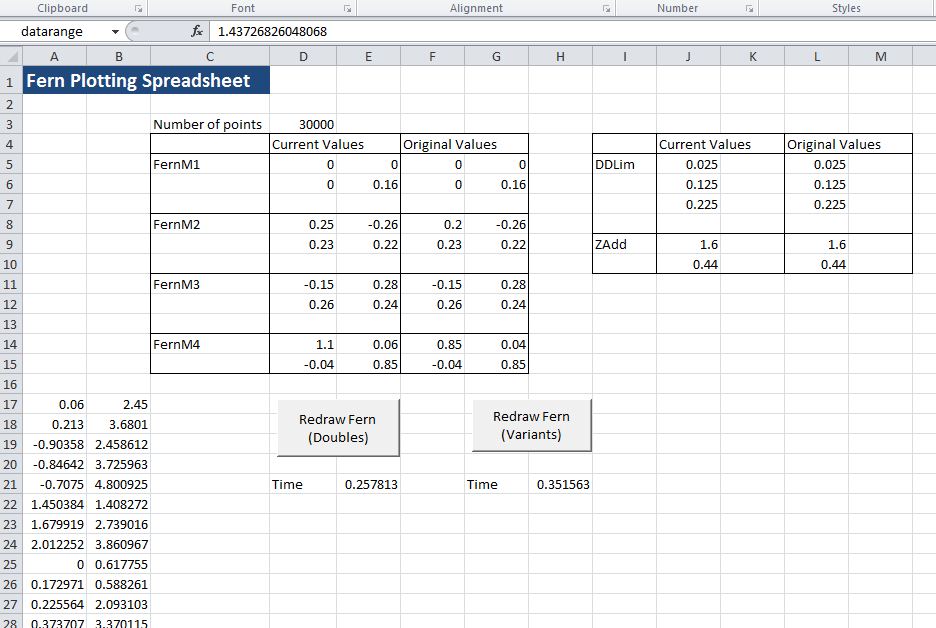Select column J header
This screenshot has width=936, height=628.
coord(688,57)
